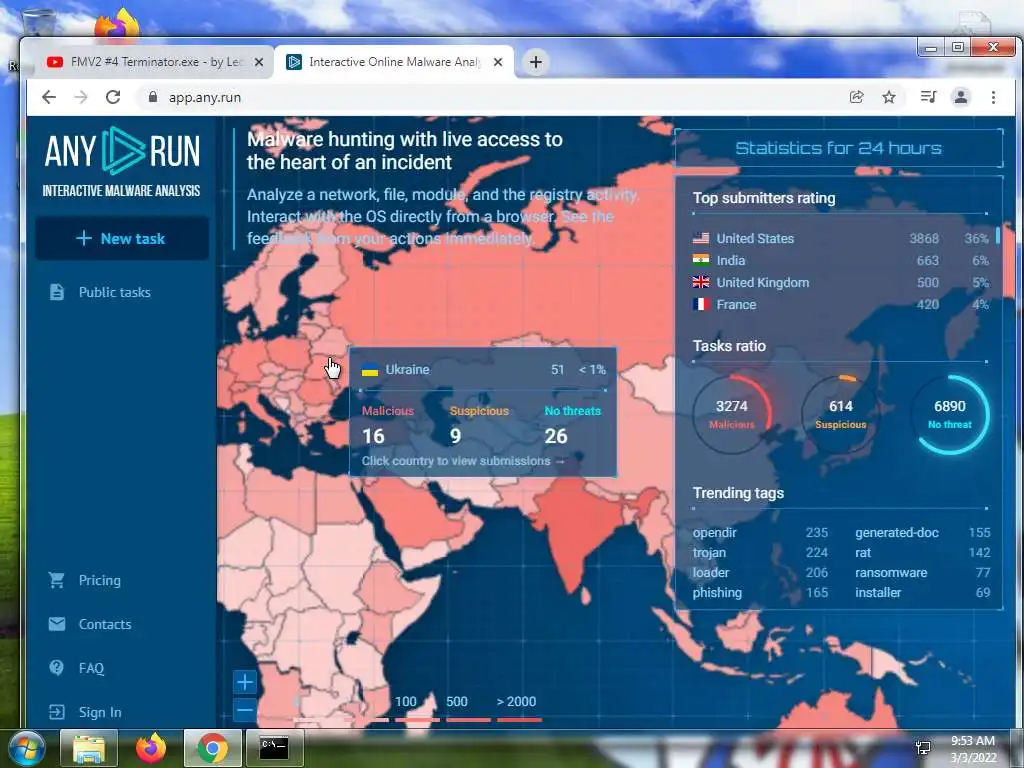
Task: Click the >2000 legend color bar
Action: pos(520,720)
